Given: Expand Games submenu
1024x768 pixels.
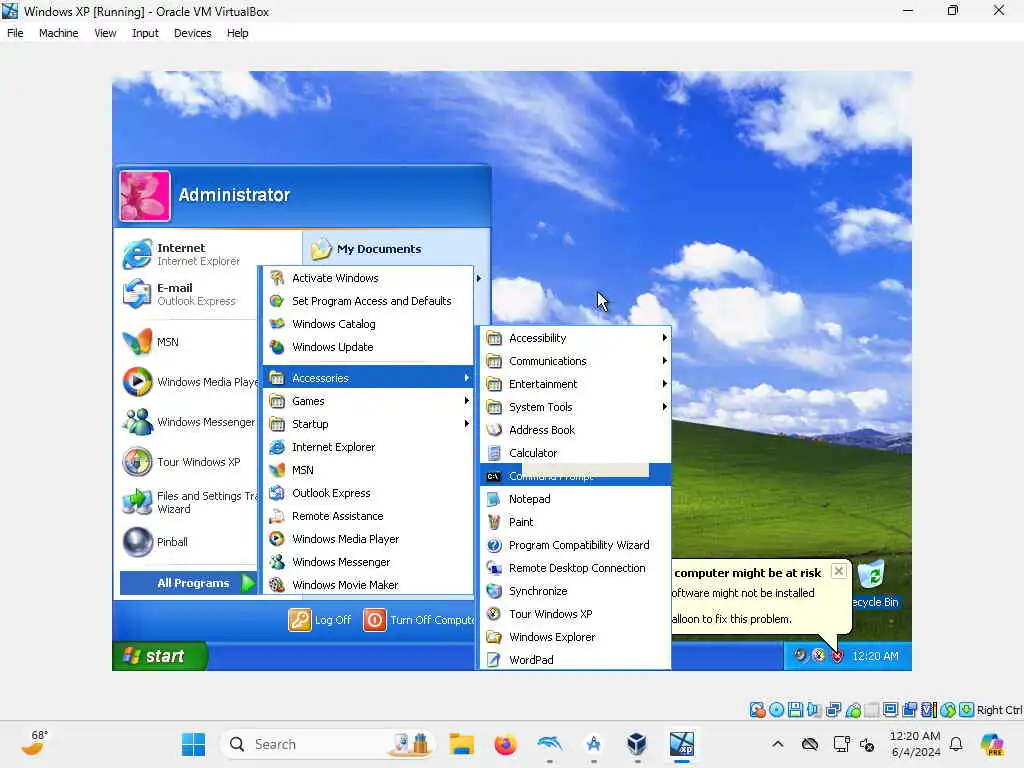Looking at the screenshot, I should click(368, 400).
